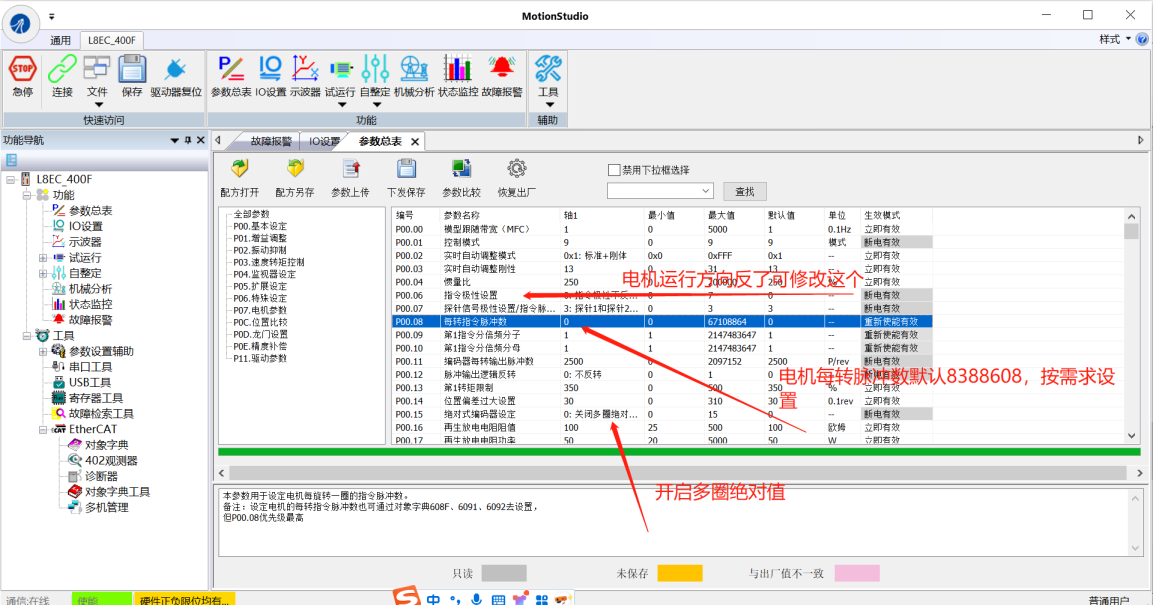
Task: Open the 样式 style dropdown
Action: click(x=1115, y=40)
